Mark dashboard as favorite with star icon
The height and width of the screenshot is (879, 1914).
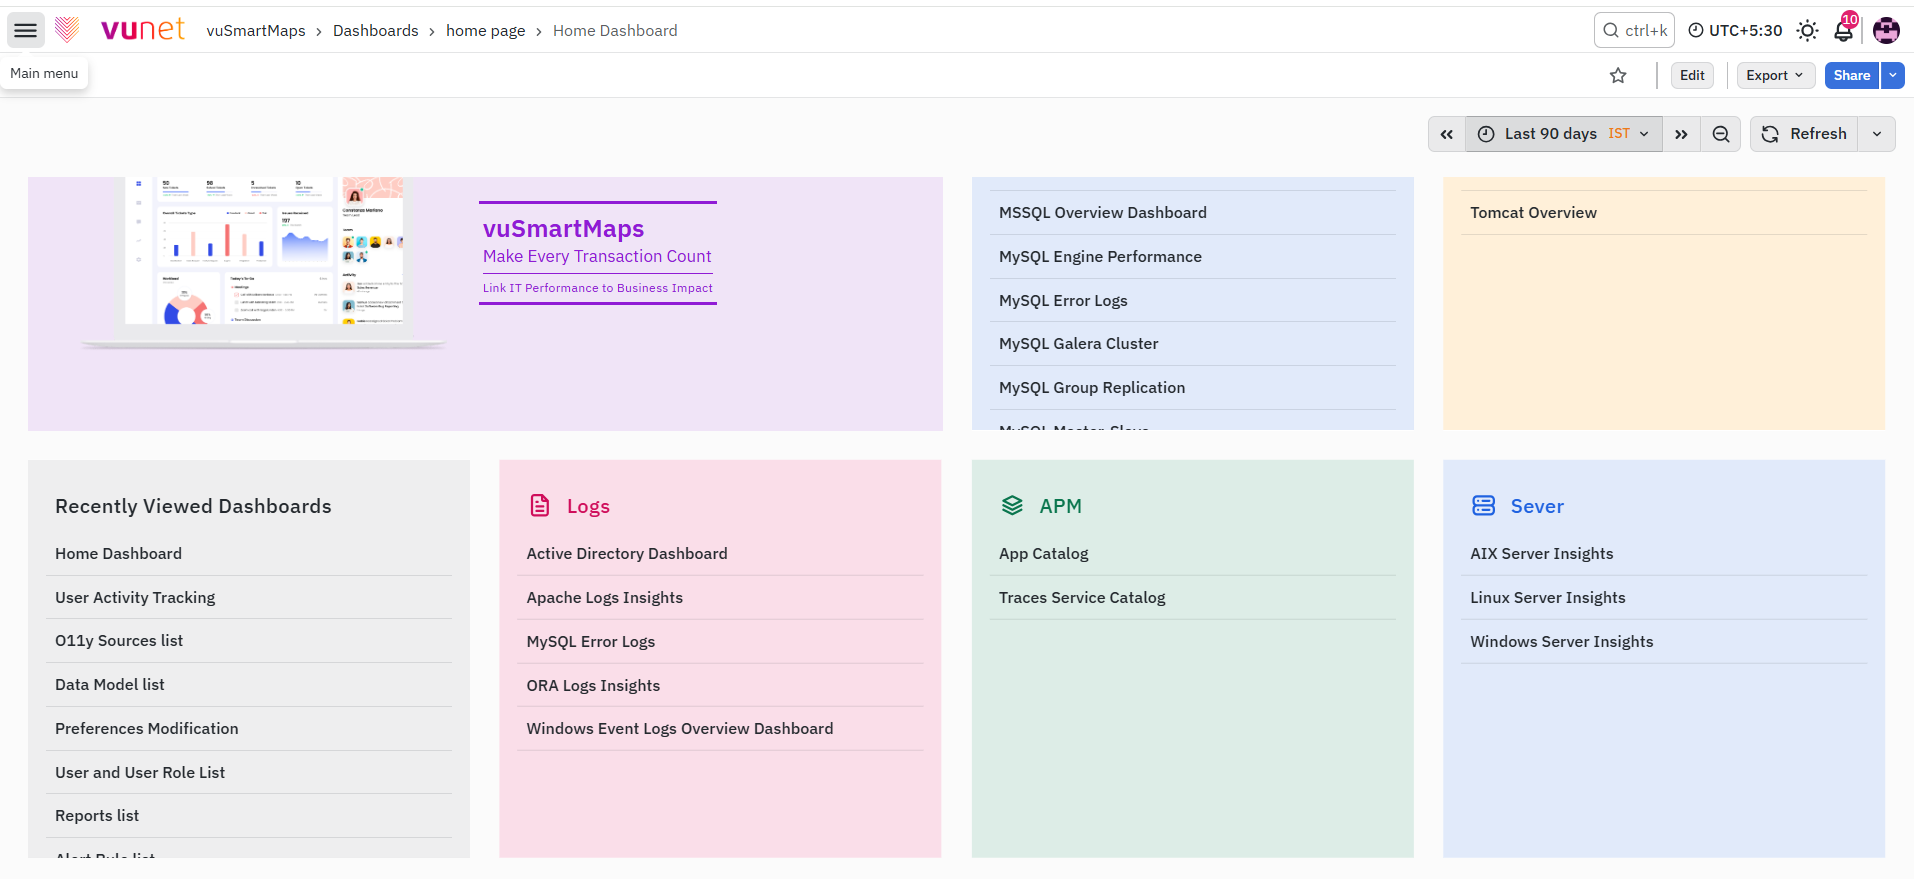click(x=1618, y=76)
